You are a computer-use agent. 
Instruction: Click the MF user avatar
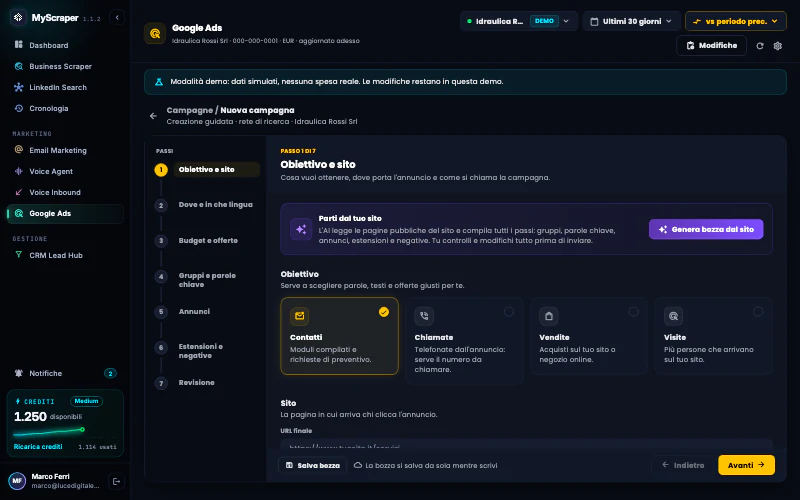point(17,481)
